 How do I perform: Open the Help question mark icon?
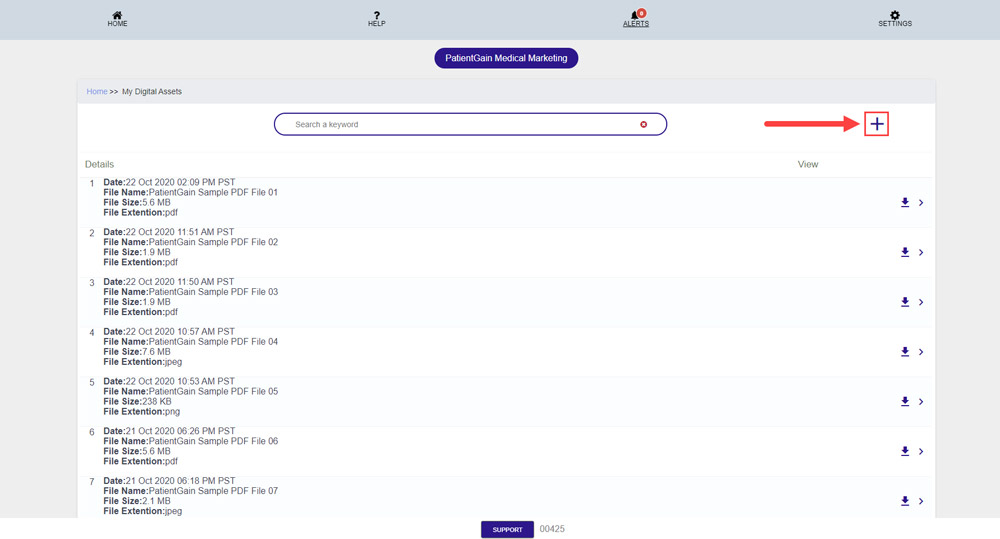click(x=377, y=15)
